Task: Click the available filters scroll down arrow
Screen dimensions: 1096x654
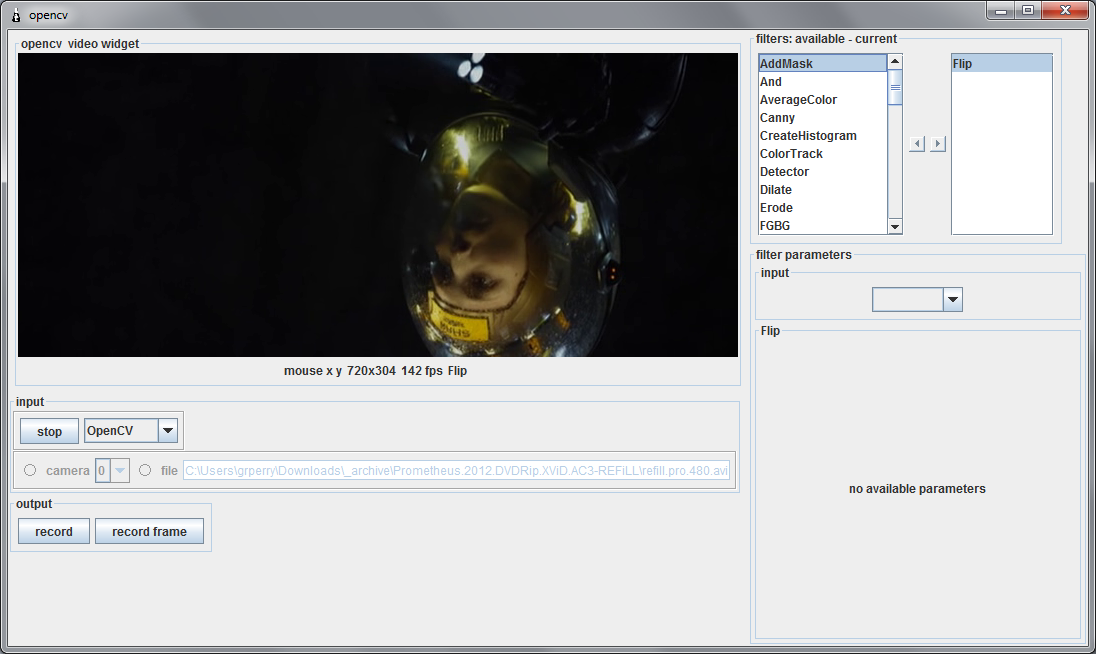Action: point(895,226)
